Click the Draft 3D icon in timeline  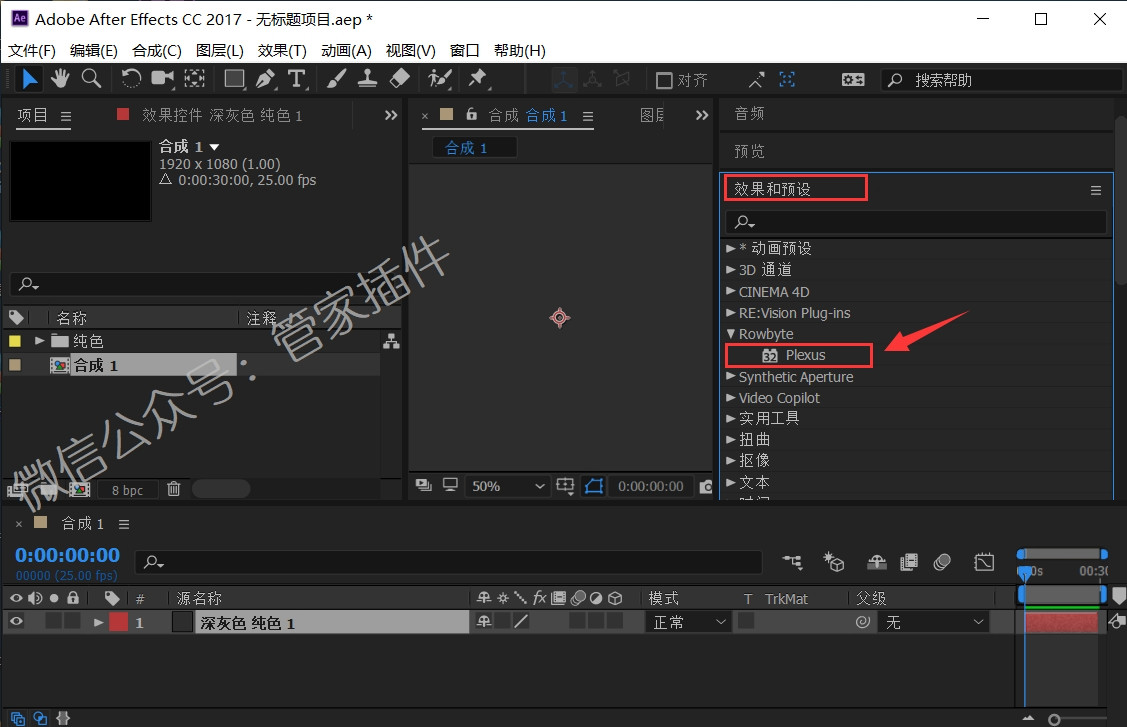tap(834, 562)
